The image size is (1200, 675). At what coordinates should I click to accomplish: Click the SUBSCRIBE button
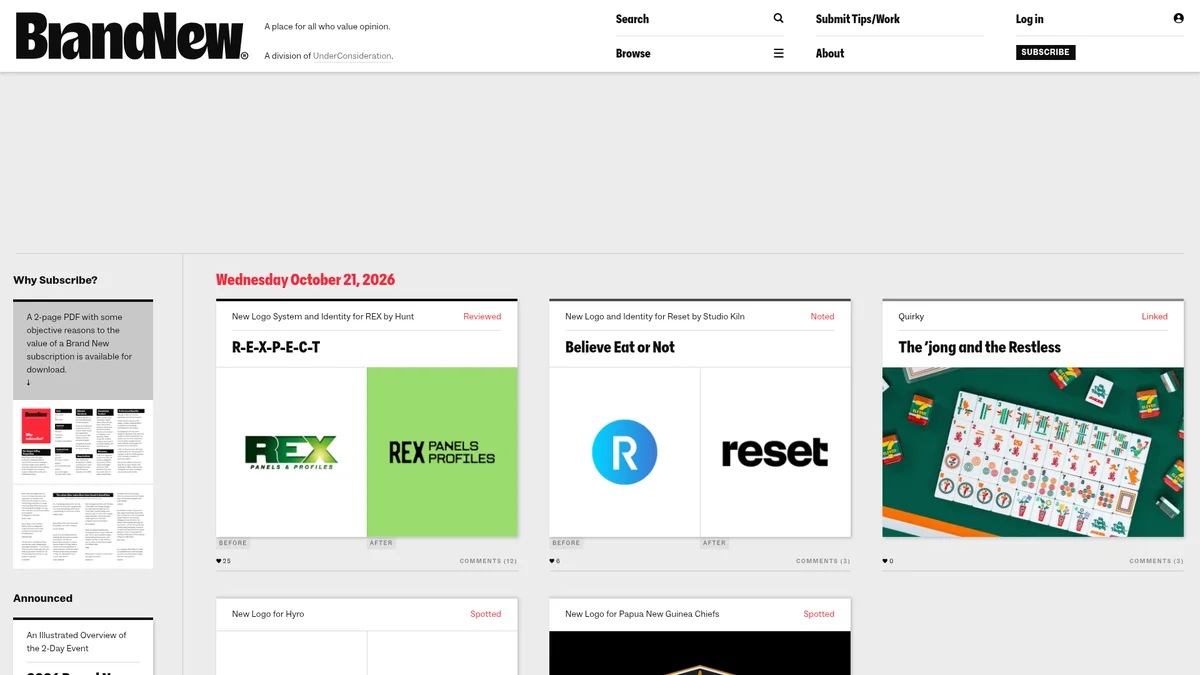1045,52
